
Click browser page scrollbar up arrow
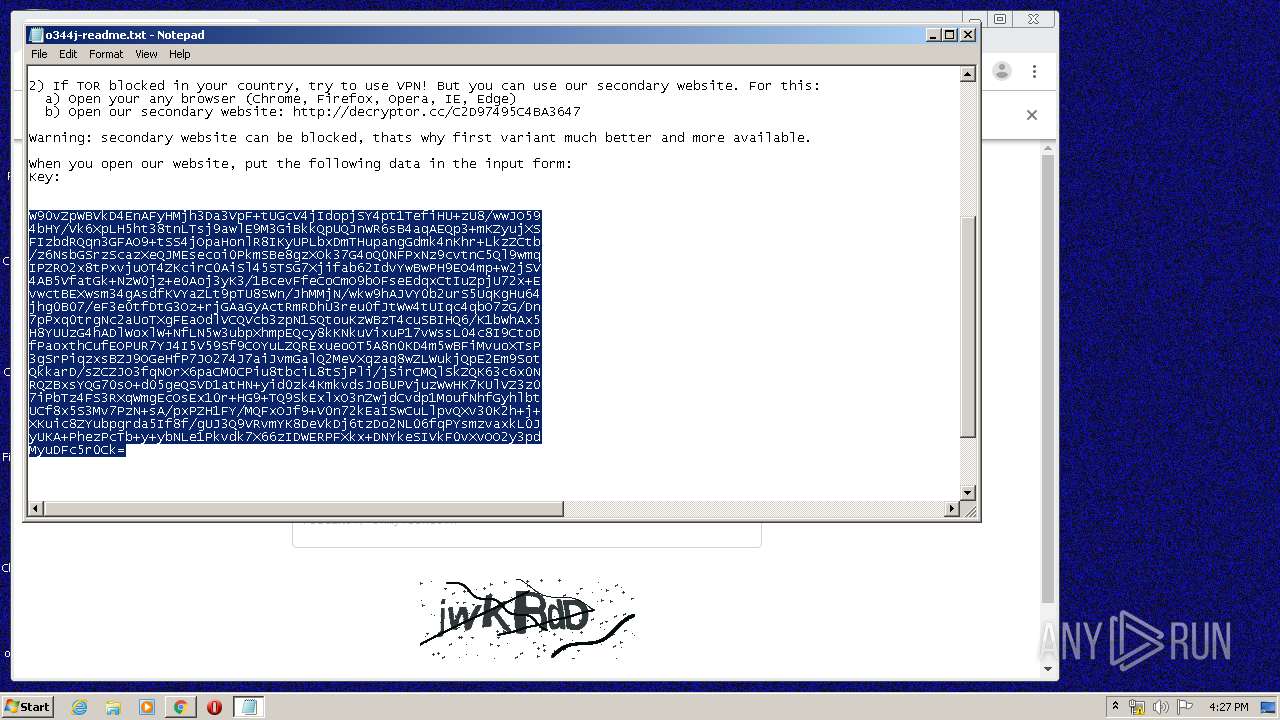(1048, 149)
